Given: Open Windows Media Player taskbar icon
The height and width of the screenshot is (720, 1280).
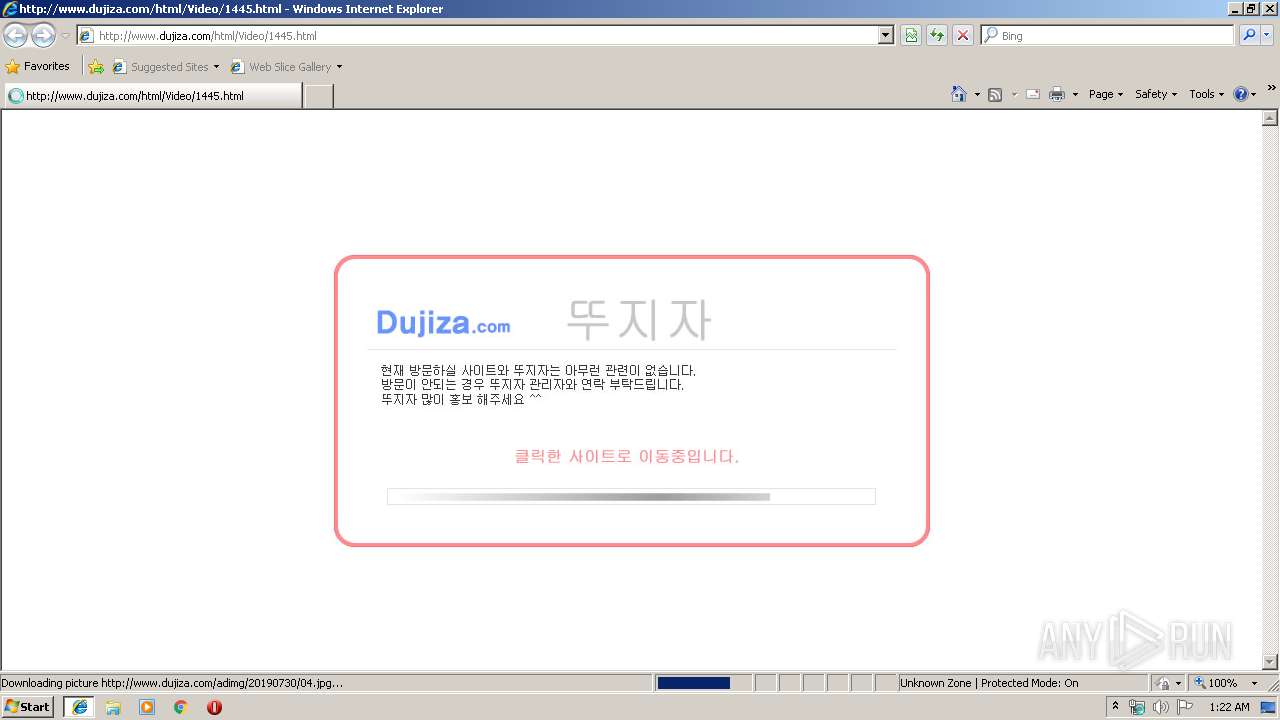Looking at the screenshot, I should [x=147, y=707].
